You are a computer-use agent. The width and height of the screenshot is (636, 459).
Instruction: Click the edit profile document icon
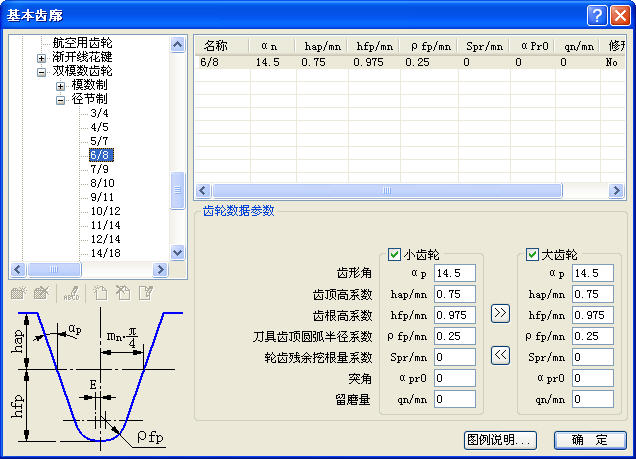point(146,292)
